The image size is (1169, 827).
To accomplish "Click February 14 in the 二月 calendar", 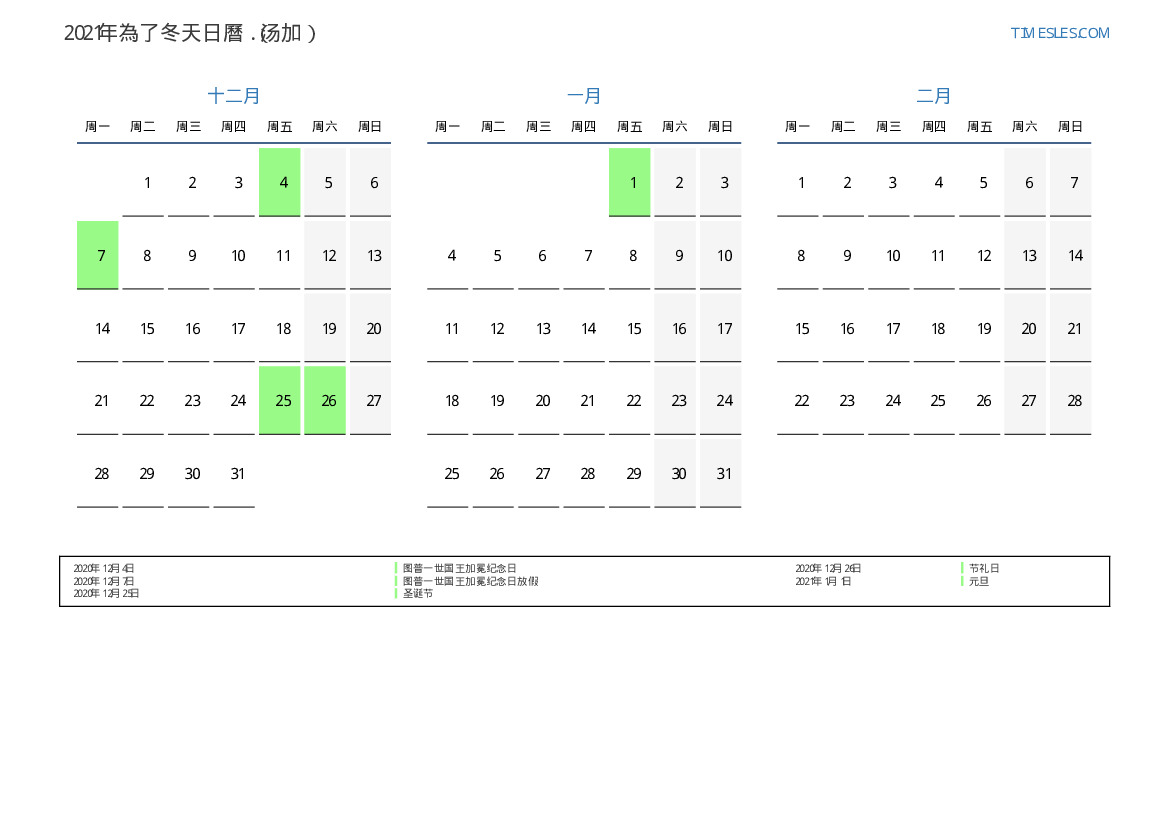I will click(x=1071, y=255).
